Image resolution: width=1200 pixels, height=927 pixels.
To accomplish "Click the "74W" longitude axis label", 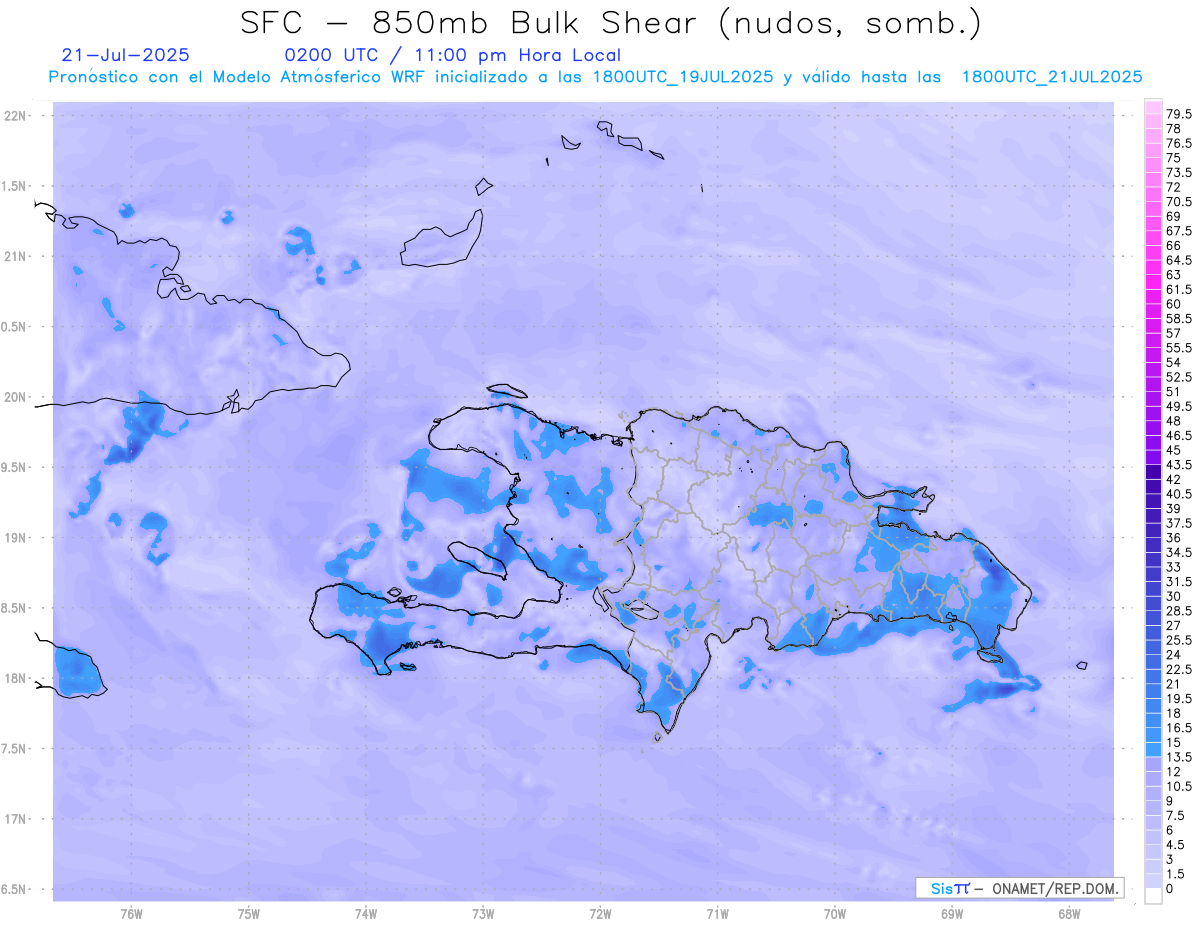I will [366, 914].
